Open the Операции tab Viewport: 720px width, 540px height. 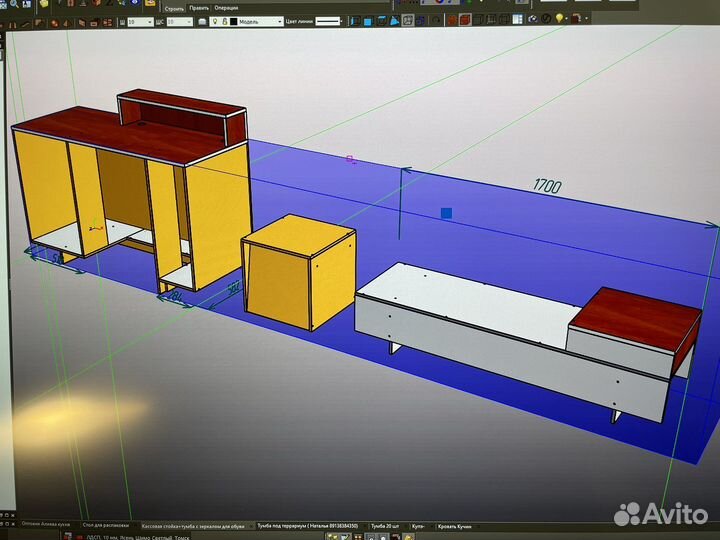(226, 7)
